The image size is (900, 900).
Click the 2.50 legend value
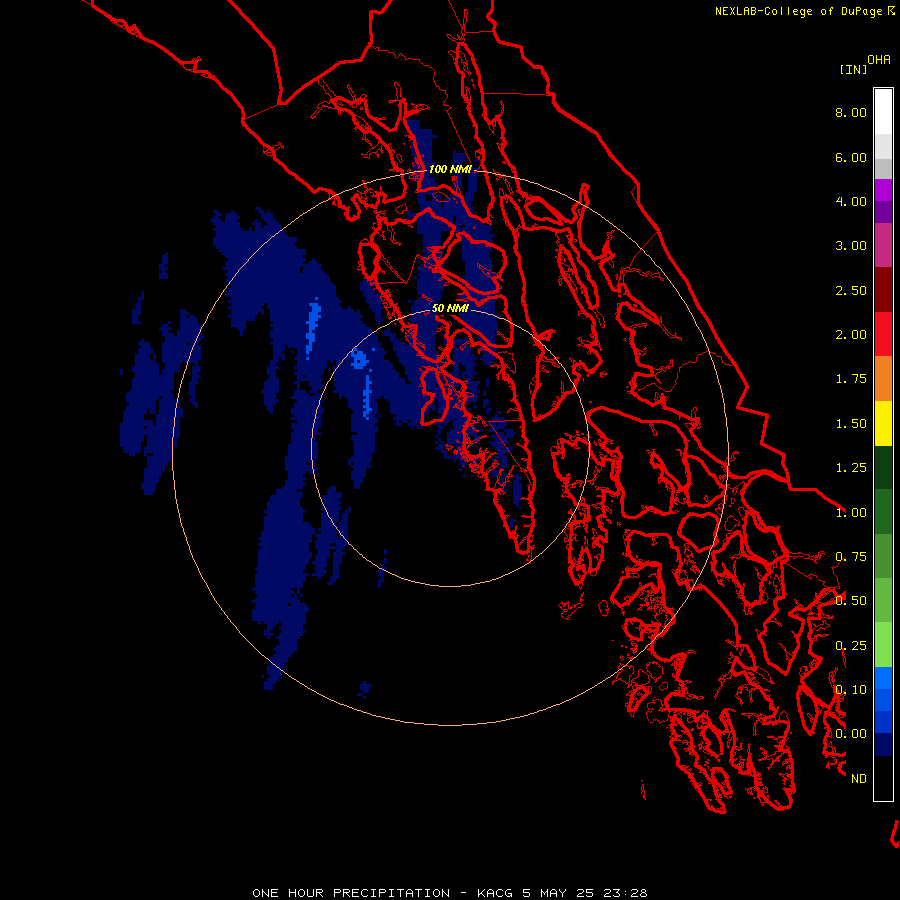[x=851, y=290]
